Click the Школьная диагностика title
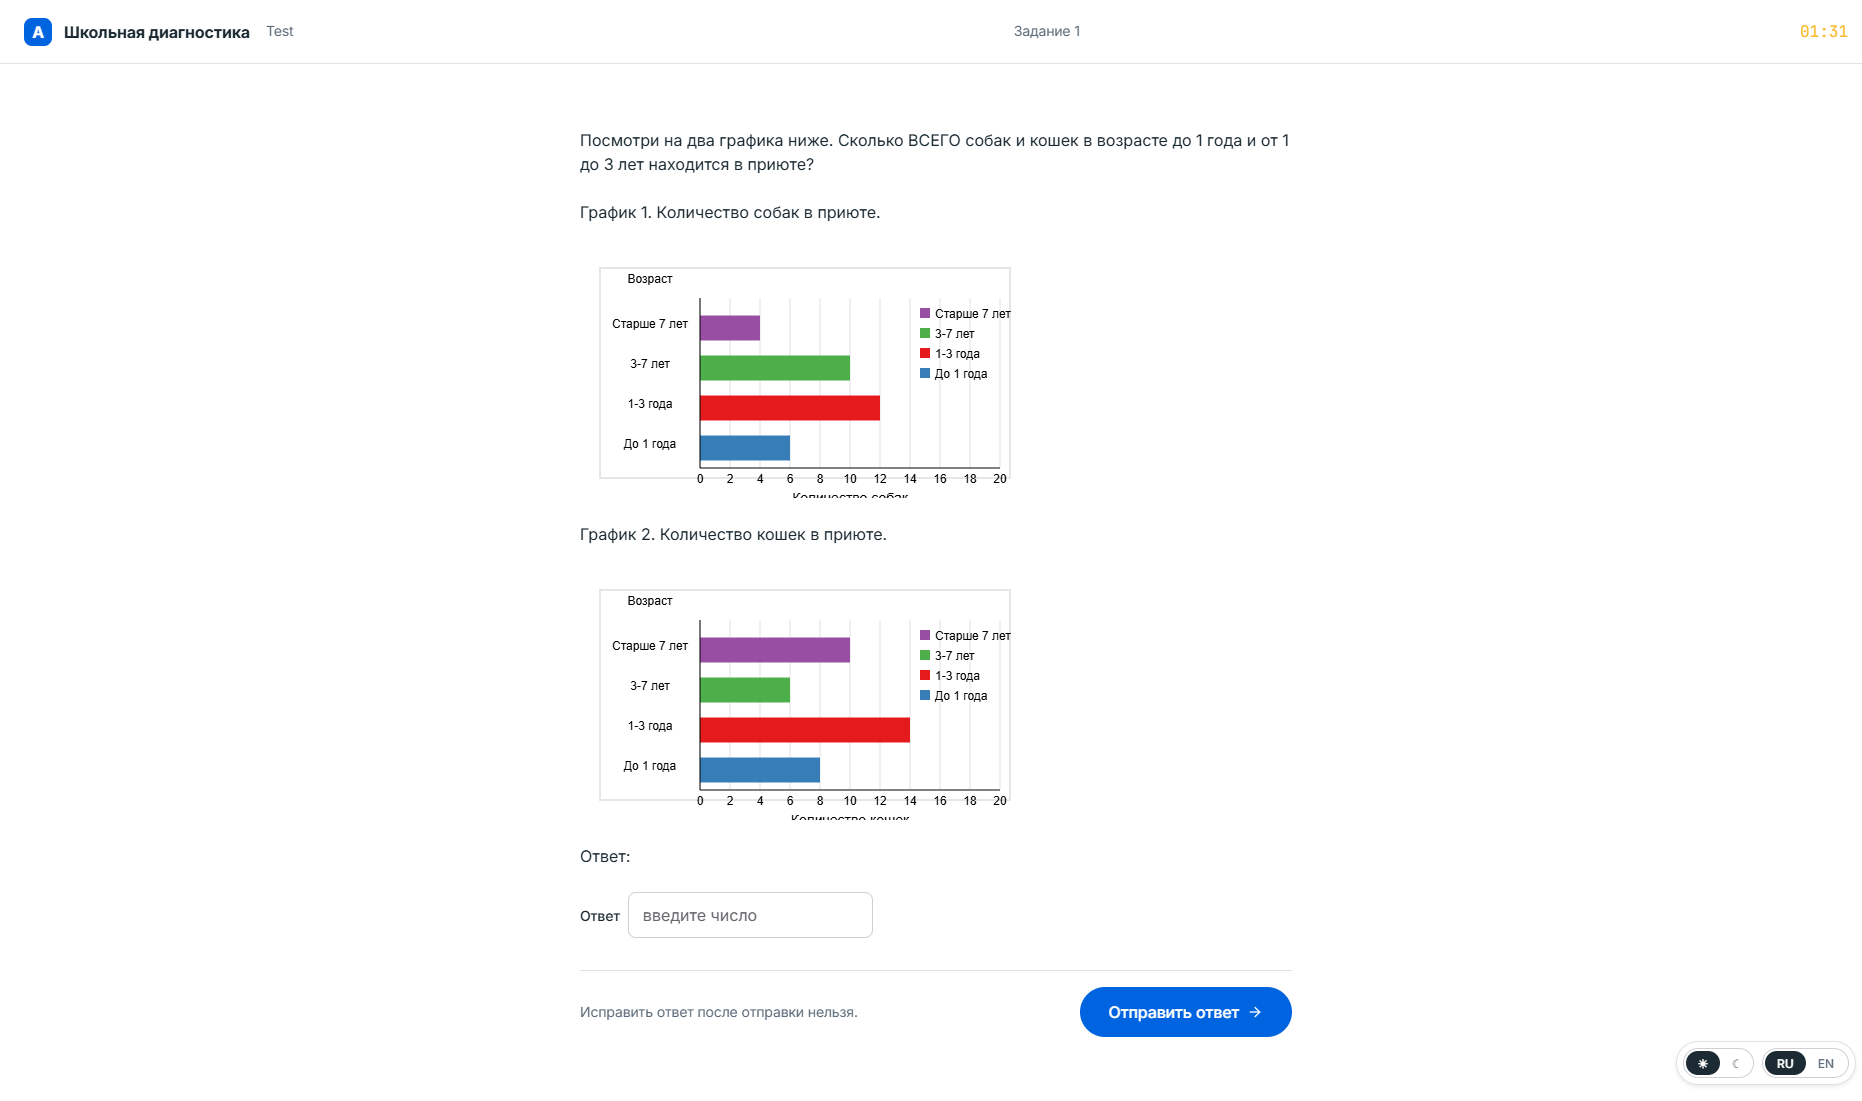The height and width of the screenshot is (1101, 1862). click(x=157, y=32)
